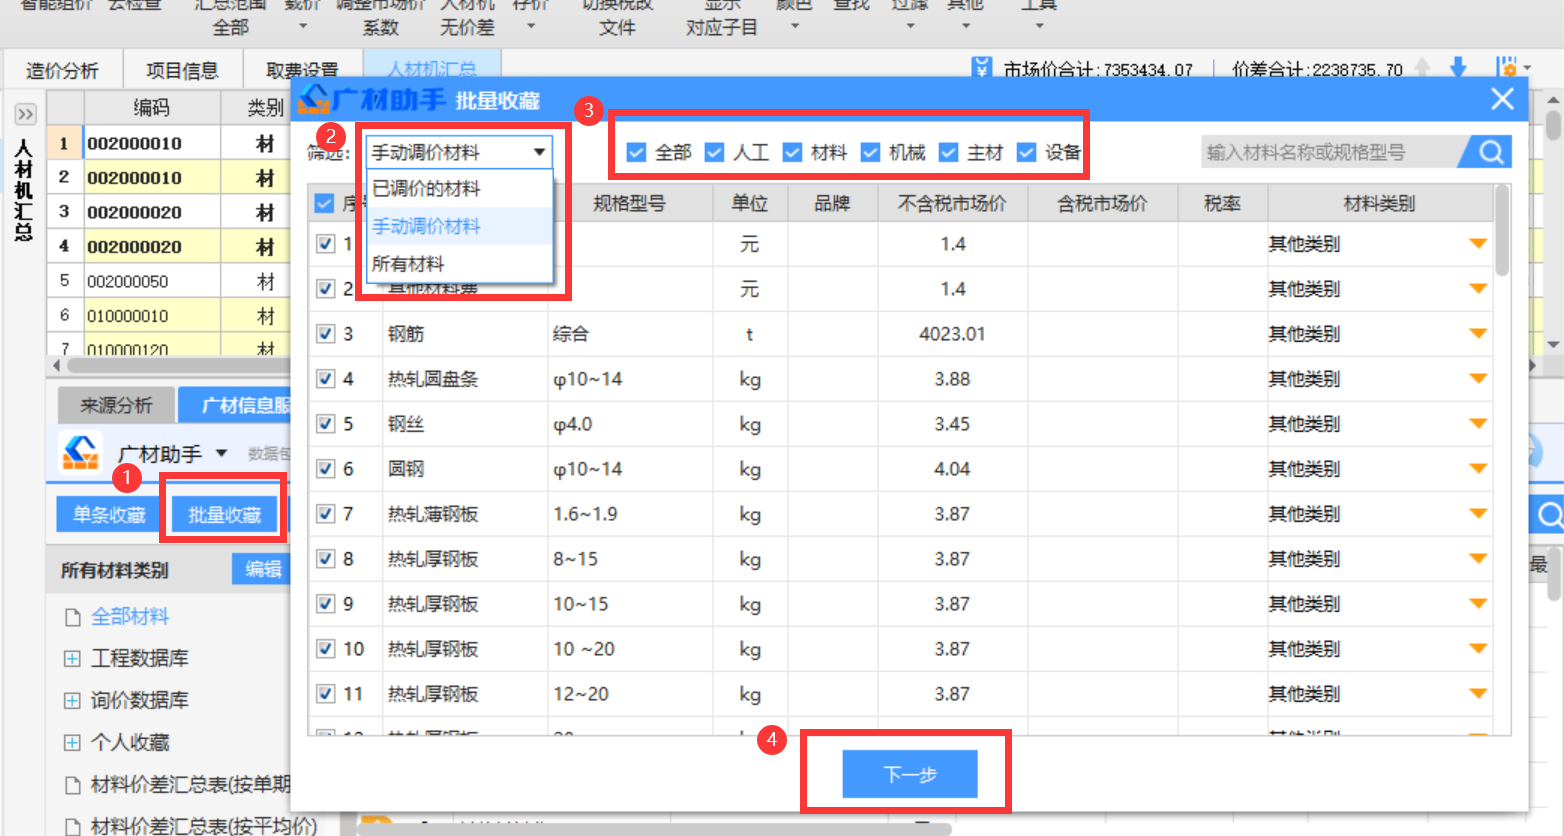The width and height of the screenshot is (1564, 836).
Task: Click the 不含税市场价 column header
Action: 952,203
